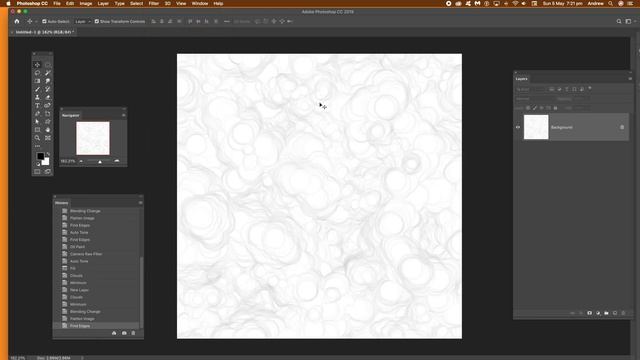Open macOS Spotlight search in menu bar
Image resolution: width=640 pixels, height=360 pixels.
(611, 3)
